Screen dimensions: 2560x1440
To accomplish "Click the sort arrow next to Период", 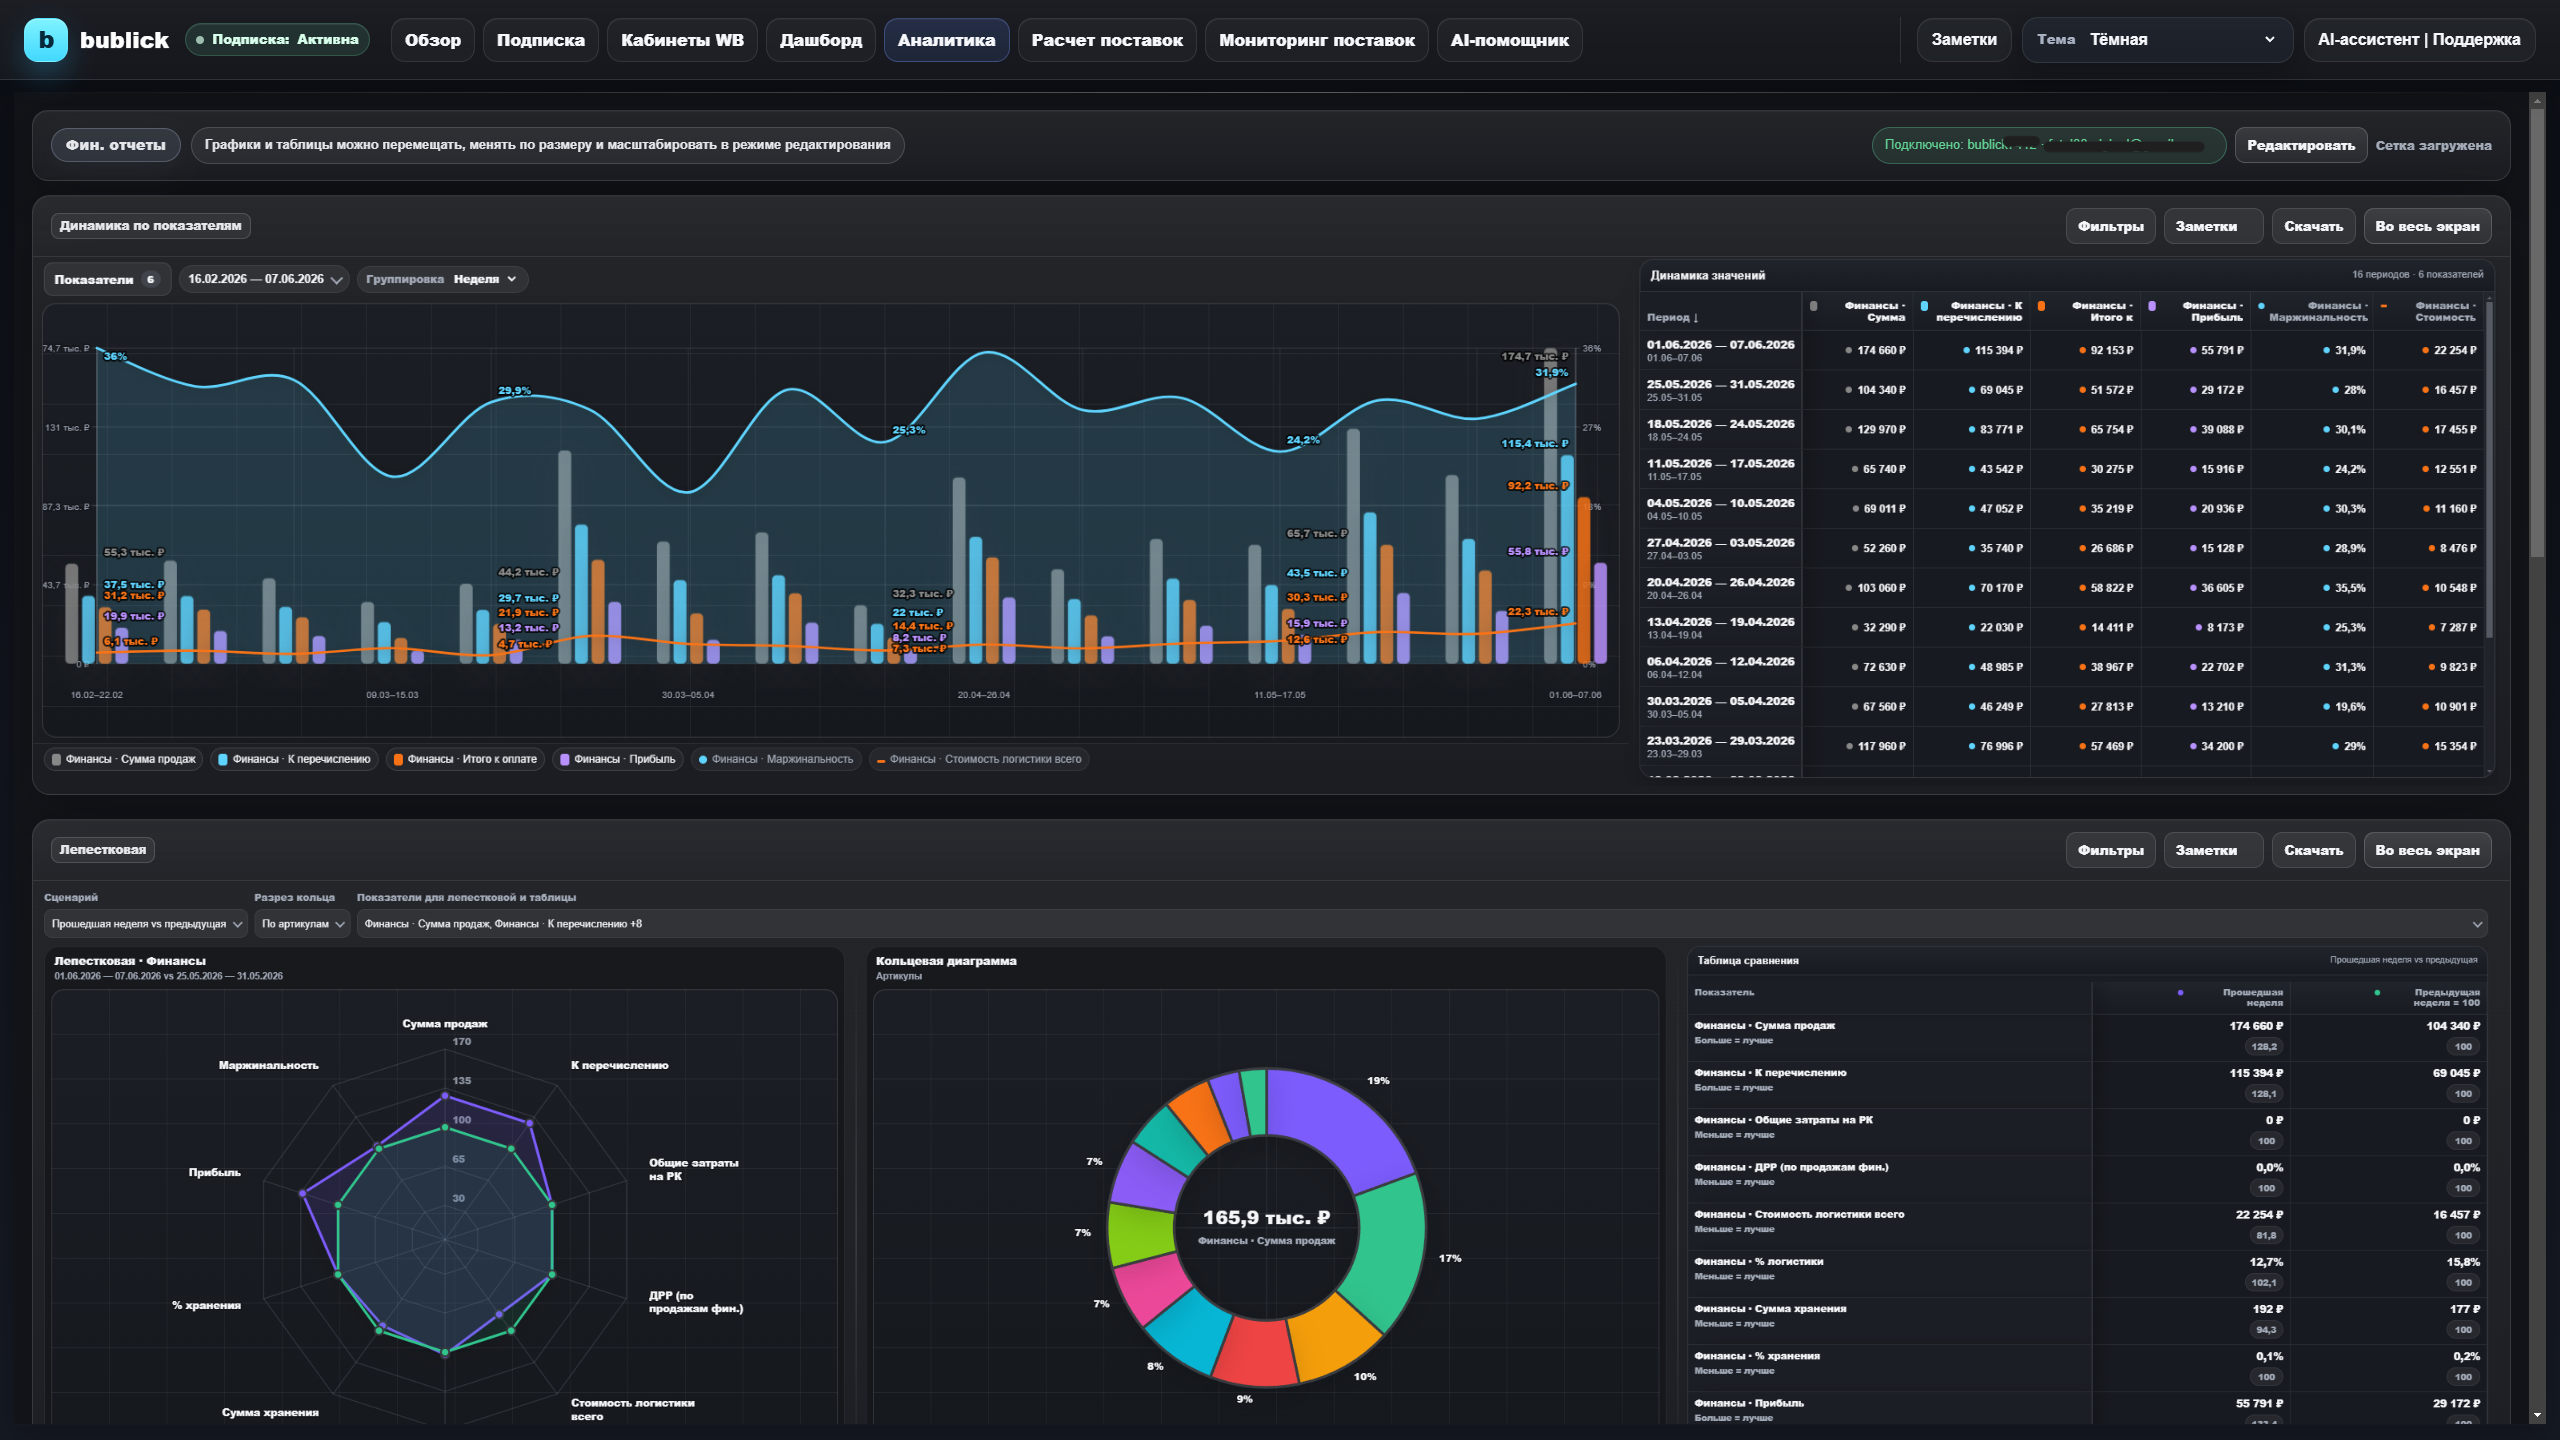I will coord(1696,318).
